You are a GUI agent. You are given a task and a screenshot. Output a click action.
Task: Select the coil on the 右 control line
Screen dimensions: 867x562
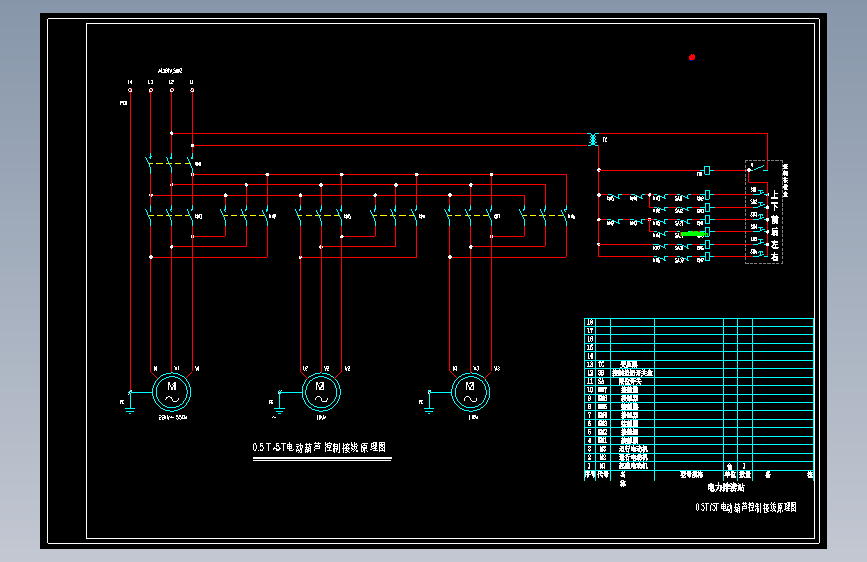tap(707, 257)
